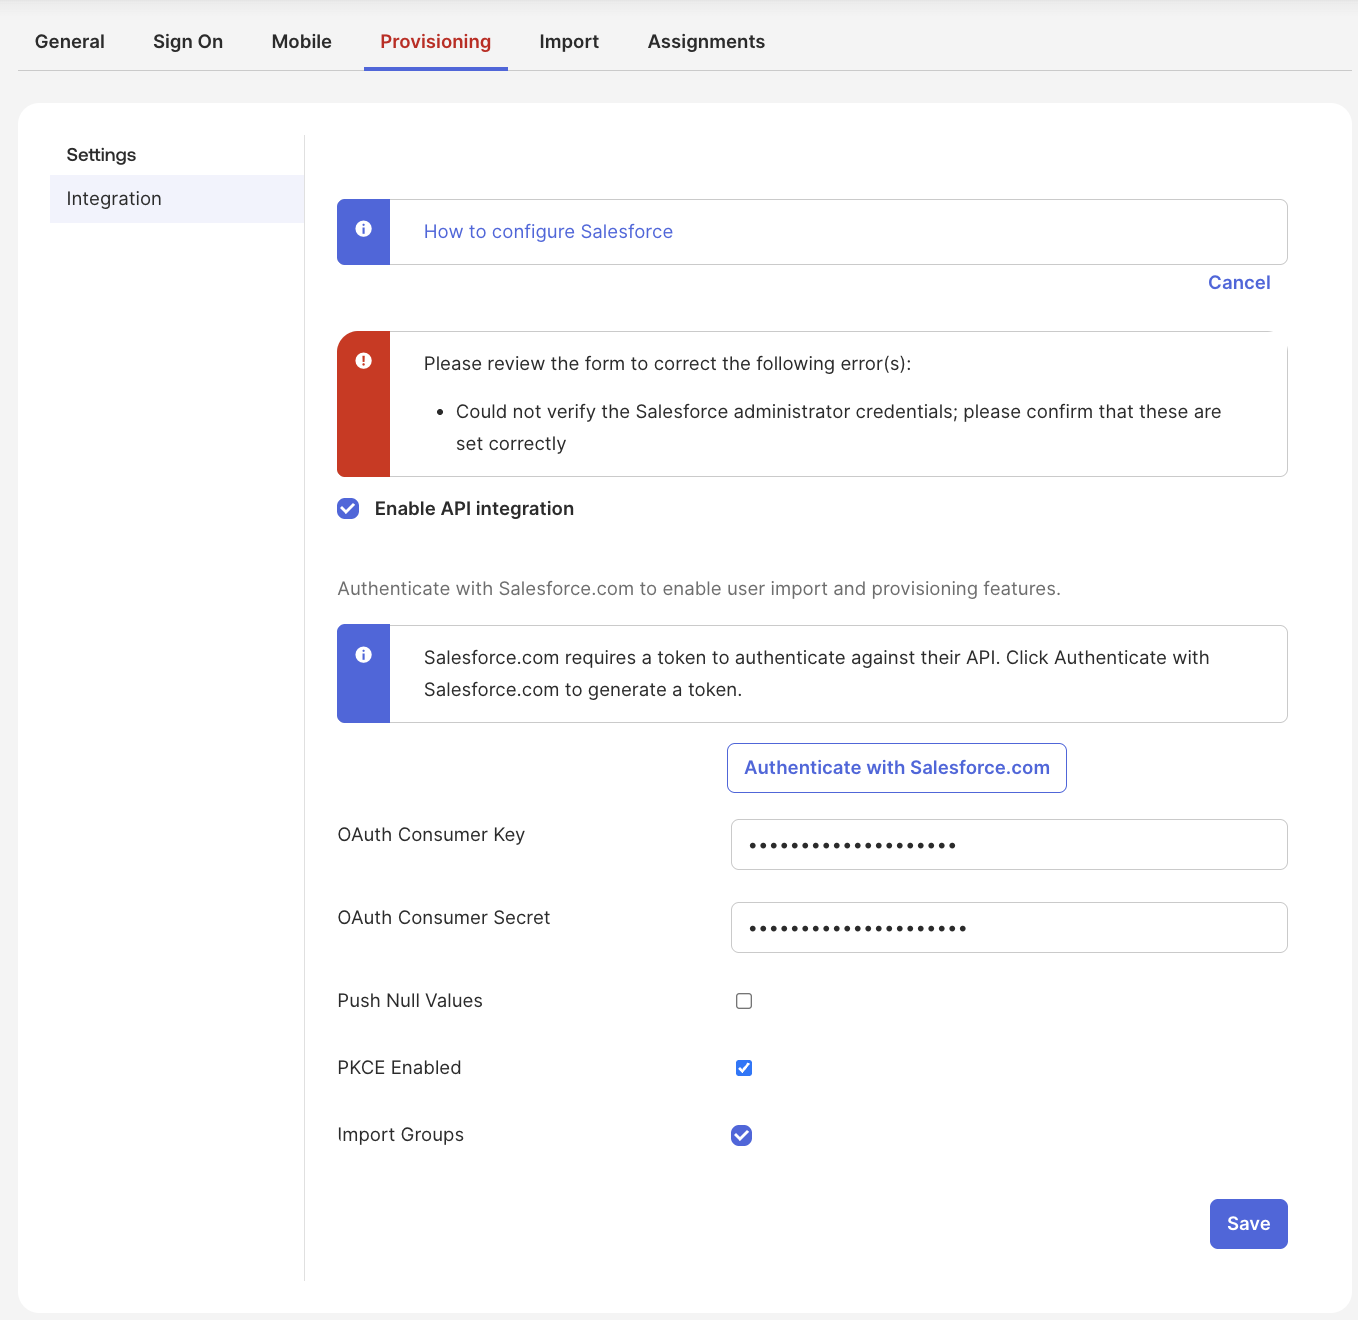
Task: Open the General tab
Action: pos(70,42)
